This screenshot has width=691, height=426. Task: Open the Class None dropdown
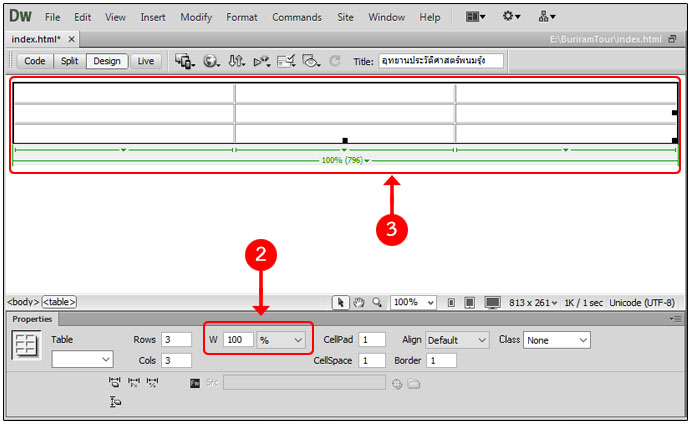[556, 340]
